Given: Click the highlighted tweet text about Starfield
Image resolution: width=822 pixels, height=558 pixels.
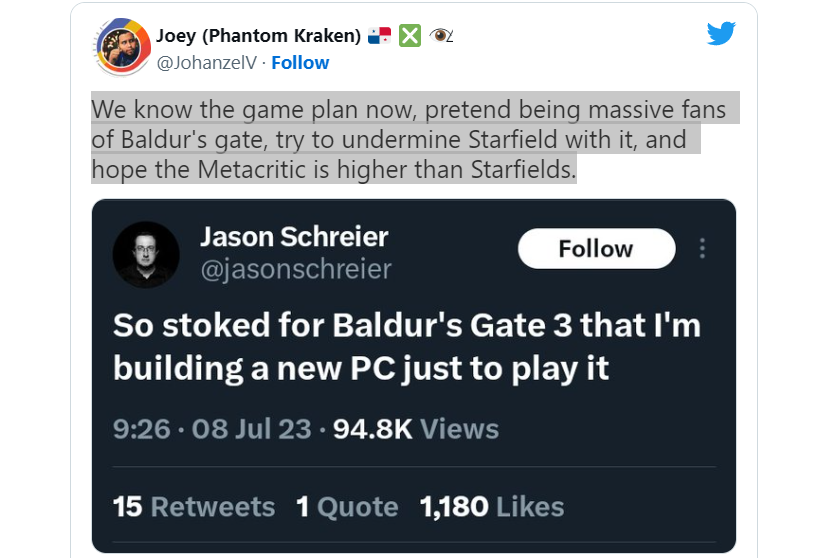Looking at the screenshot, I should (x=408, y=139).
